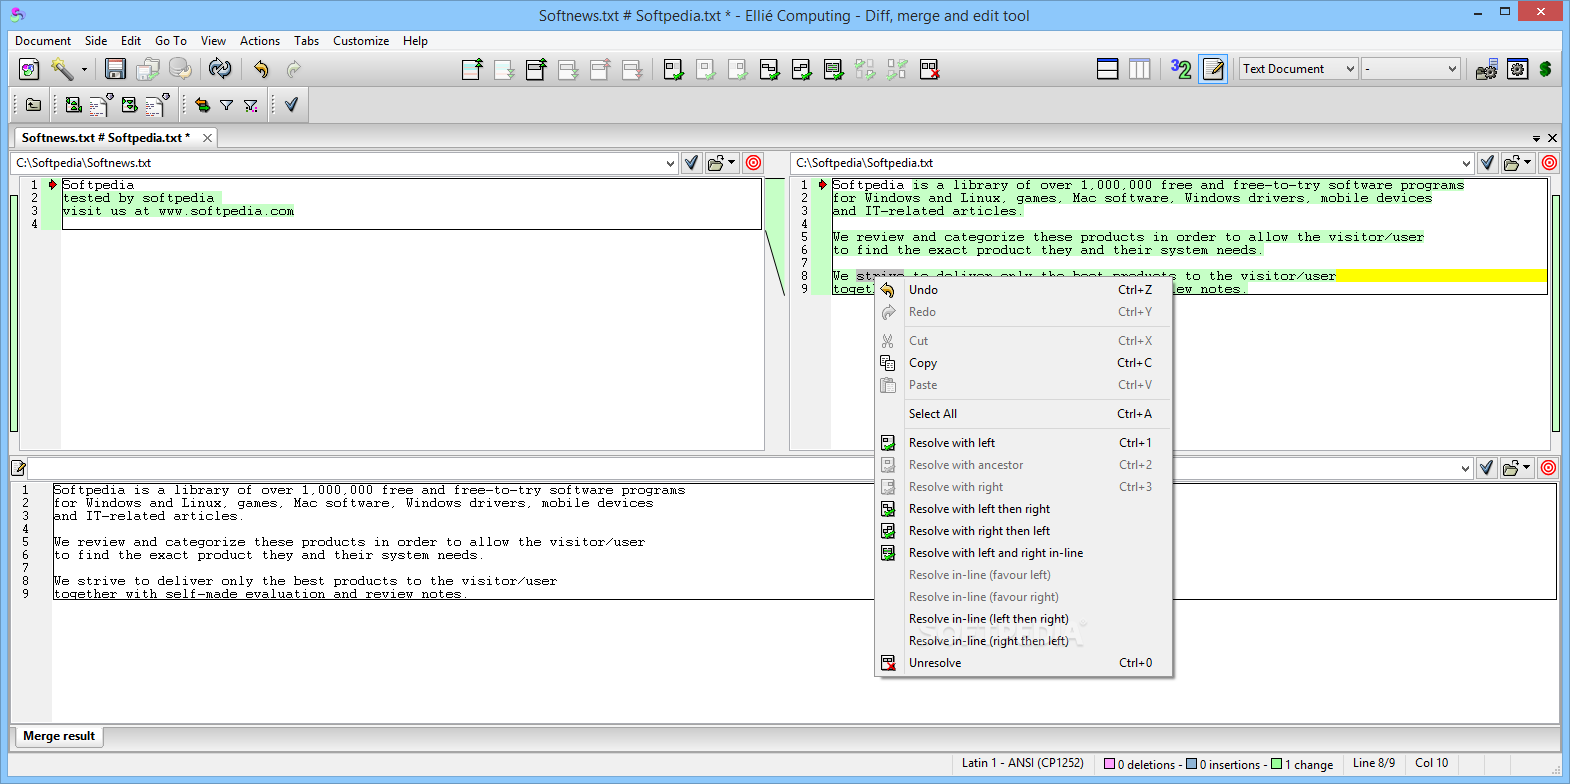Open the left pane folder browse dropdown
1570x784 pixels.
pyautogui.click(x=721, y=163)
